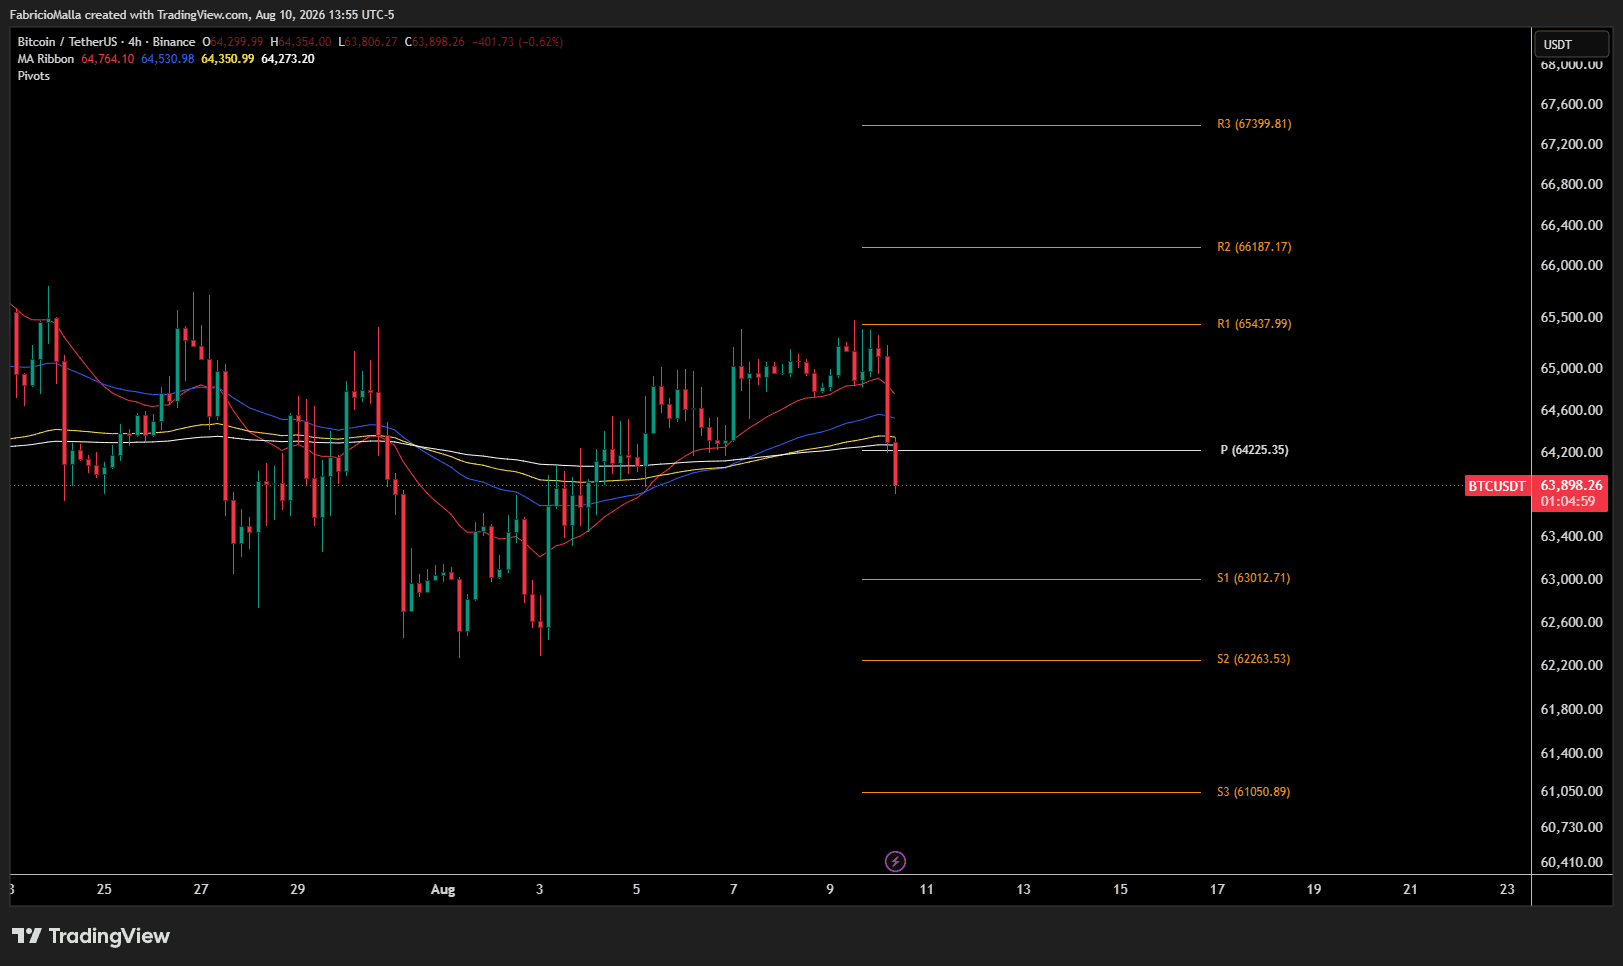The width and height of the screenshot is (1623, 966).
Task: Click the 63,400.00 price axis label
Action: (1571, 536)
